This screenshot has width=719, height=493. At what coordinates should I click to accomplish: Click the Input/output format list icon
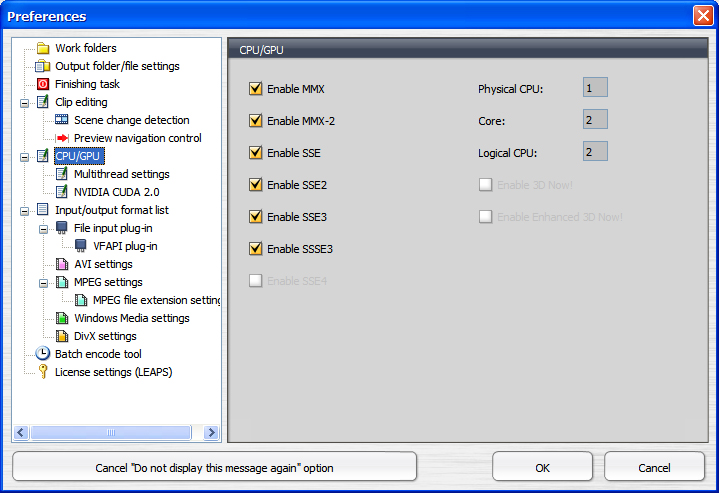pos(43,210)
